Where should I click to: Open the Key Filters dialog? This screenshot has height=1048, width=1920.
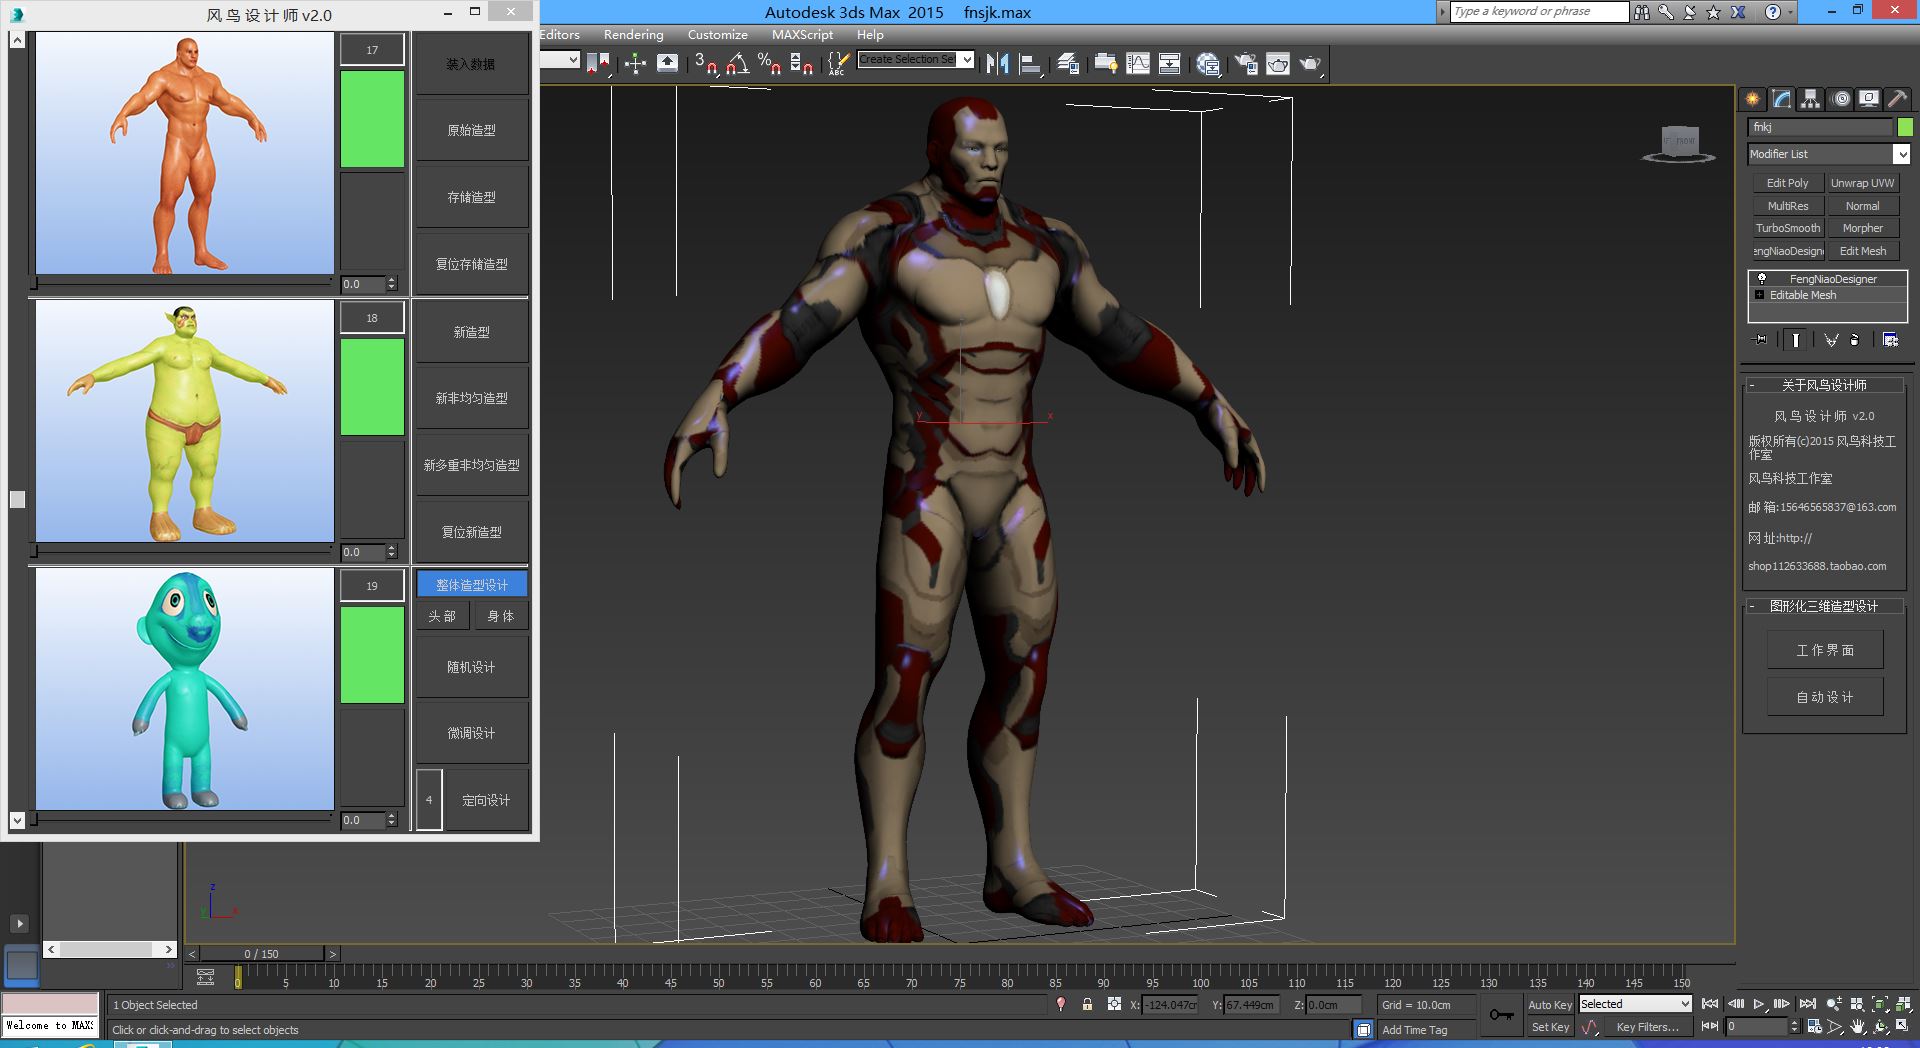pyautogui.click(x=1647, y=1027)
